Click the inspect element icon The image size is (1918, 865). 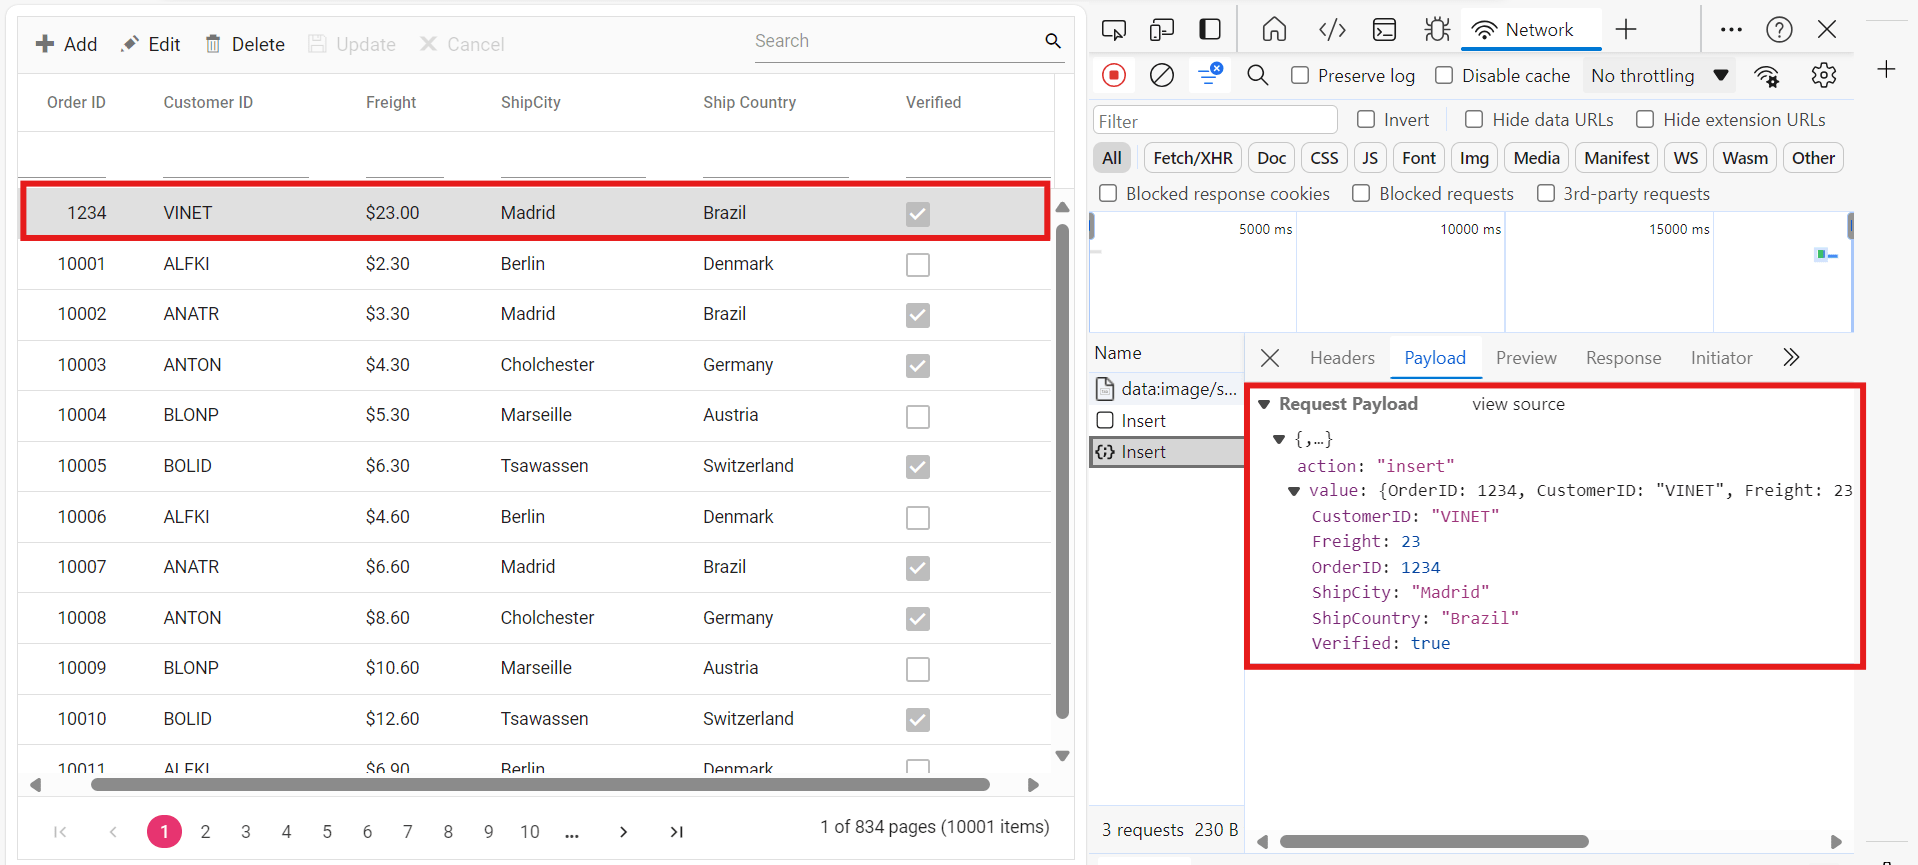(x=1113, y=30)
